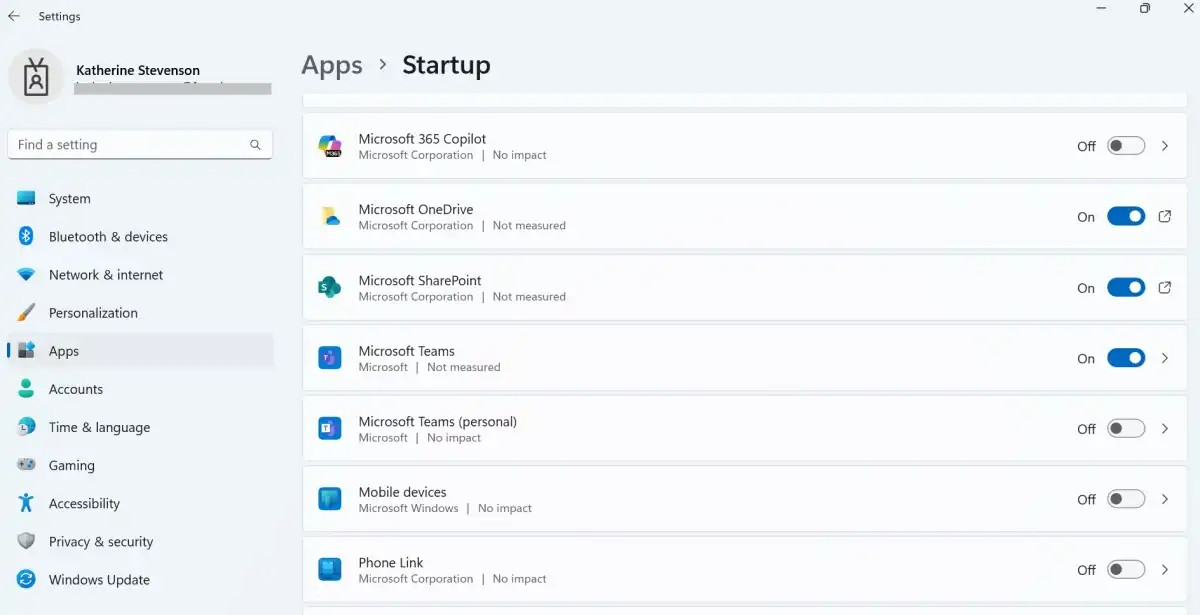
Task: Click the Phone Link app icon
Action: click(330, 570)
